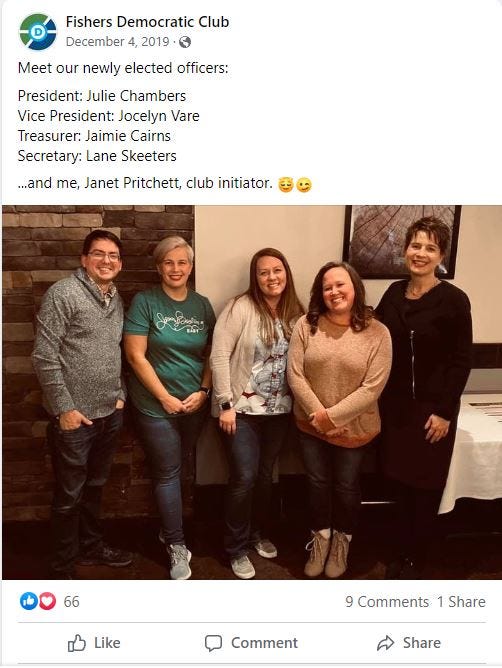Click the thumbs-up outline icon beside Like
502x668 pixels.
pos(77,643)
